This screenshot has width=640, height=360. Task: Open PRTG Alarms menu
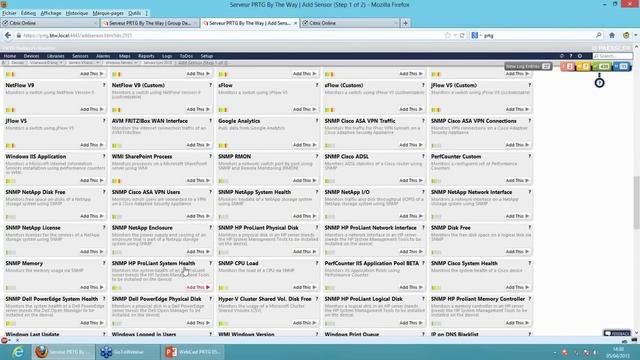(103, 56)
